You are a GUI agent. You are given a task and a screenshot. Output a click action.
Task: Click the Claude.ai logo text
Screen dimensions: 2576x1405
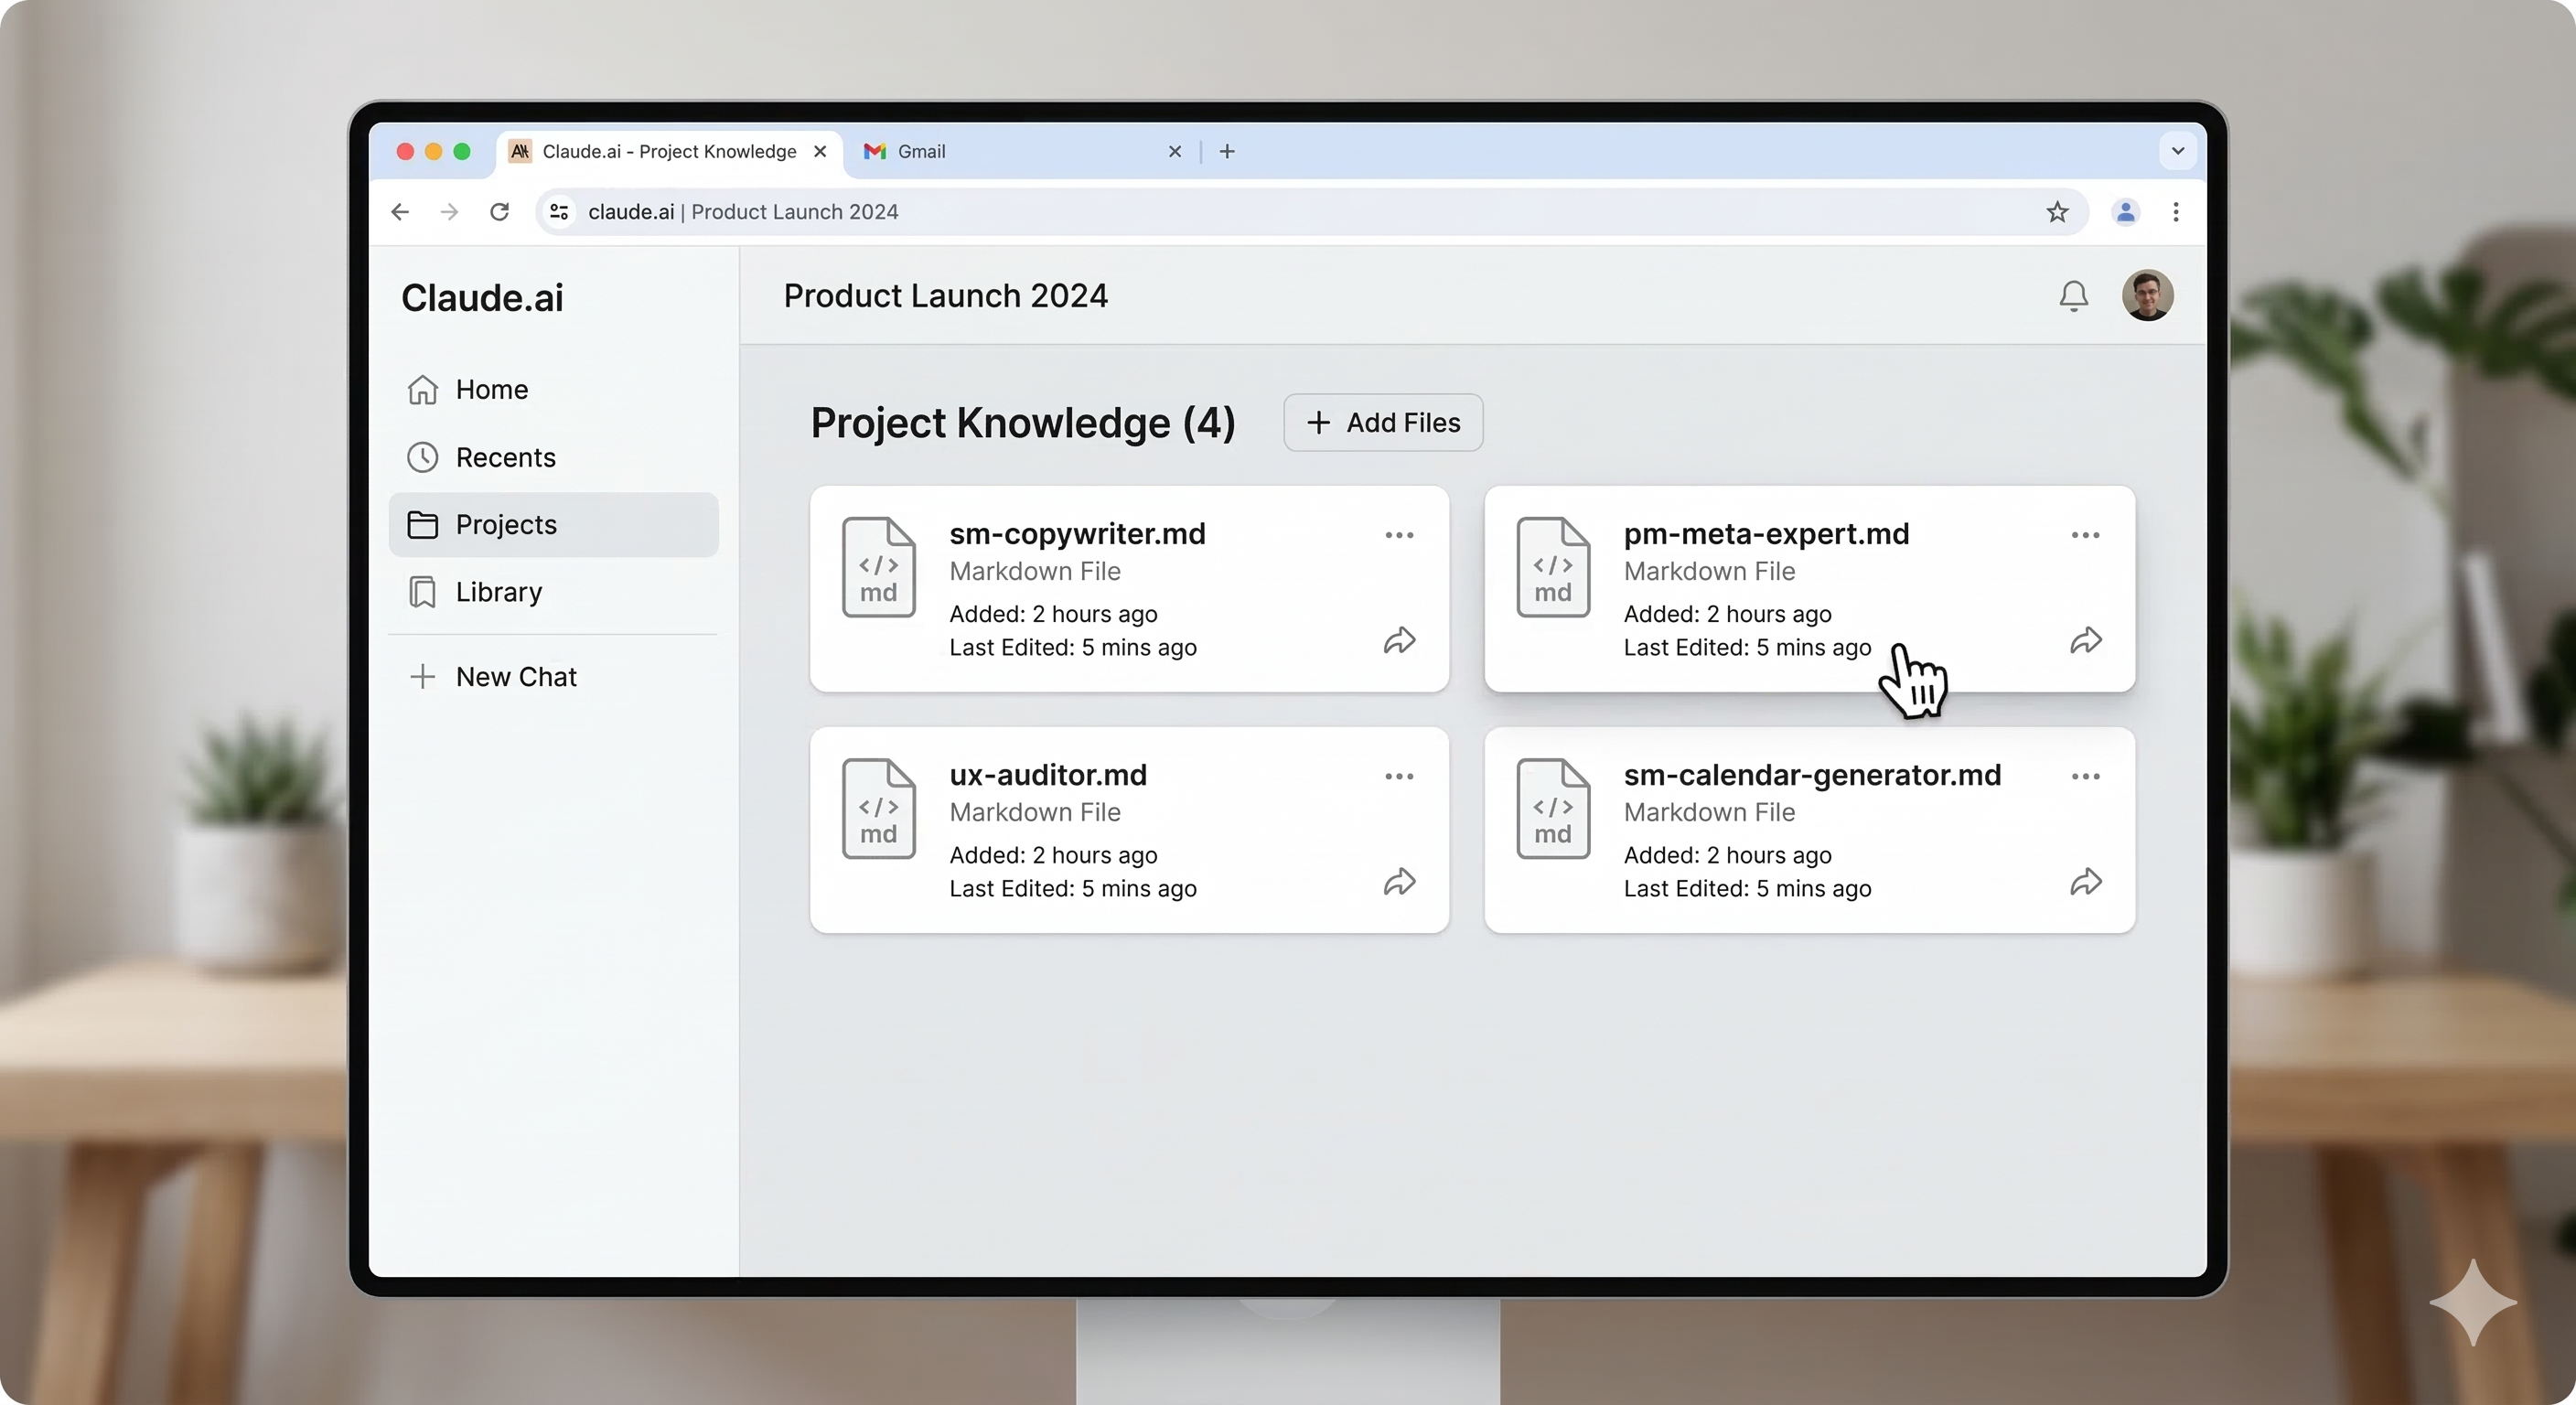[x=482, y=298]
